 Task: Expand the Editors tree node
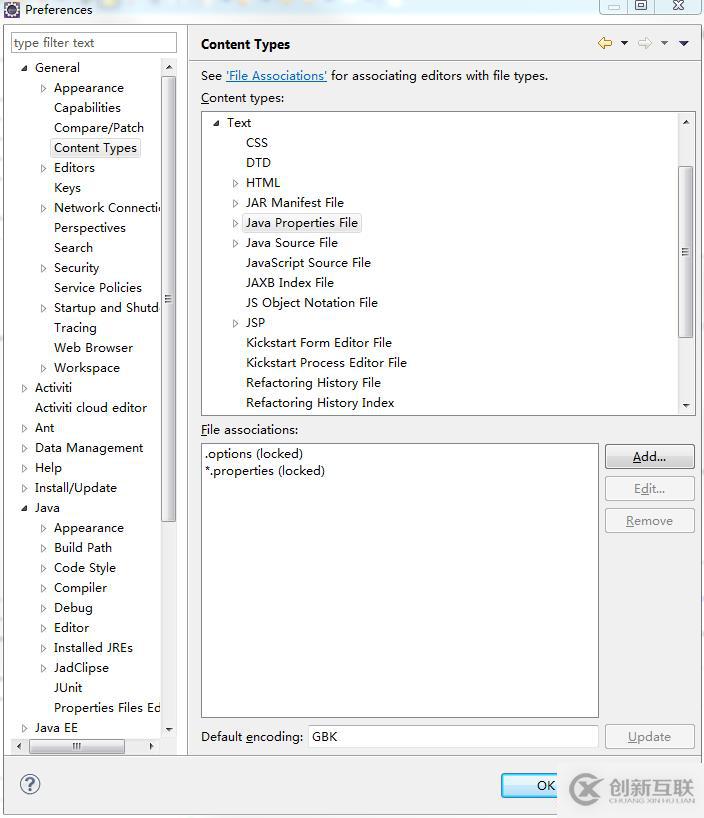point(43,168)
